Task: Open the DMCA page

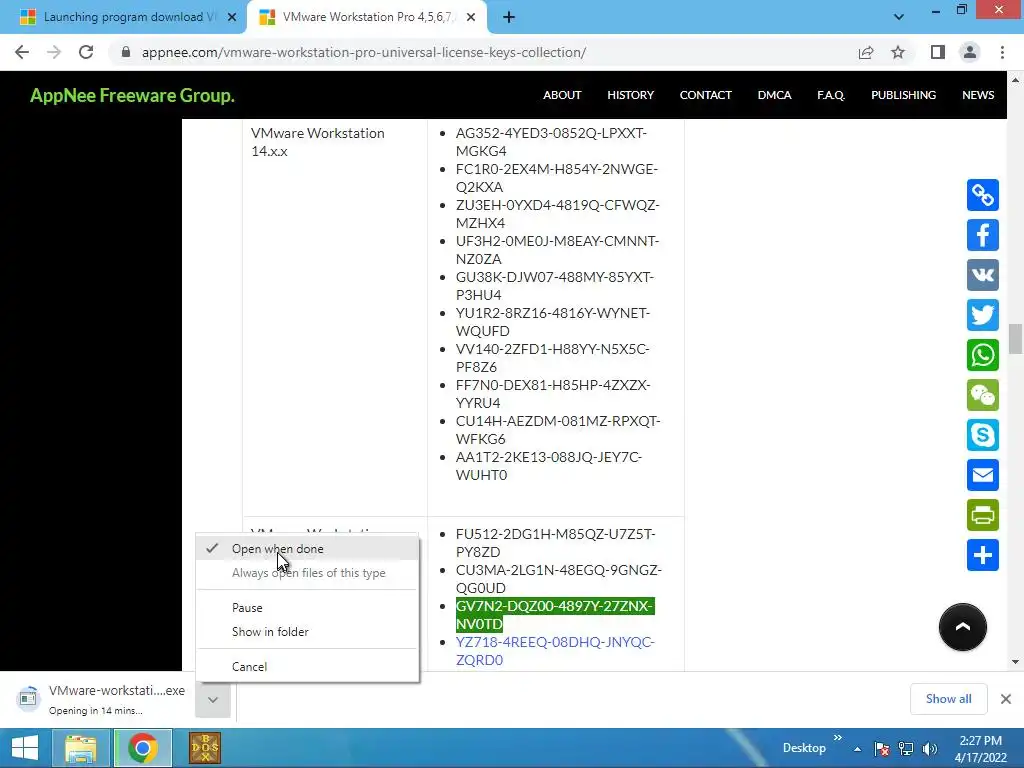Action: [775, 95]
